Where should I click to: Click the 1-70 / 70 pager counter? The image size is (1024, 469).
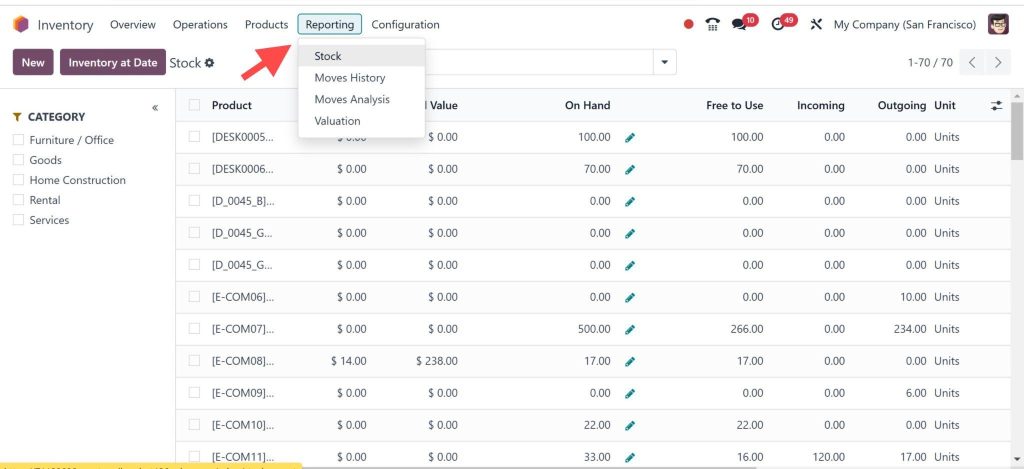[930, 63]
